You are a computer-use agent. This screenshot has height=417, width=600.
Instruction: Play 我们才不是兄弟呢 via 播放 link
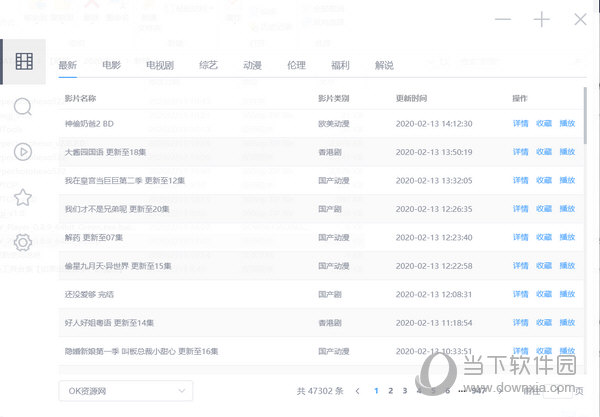(567, 209)
